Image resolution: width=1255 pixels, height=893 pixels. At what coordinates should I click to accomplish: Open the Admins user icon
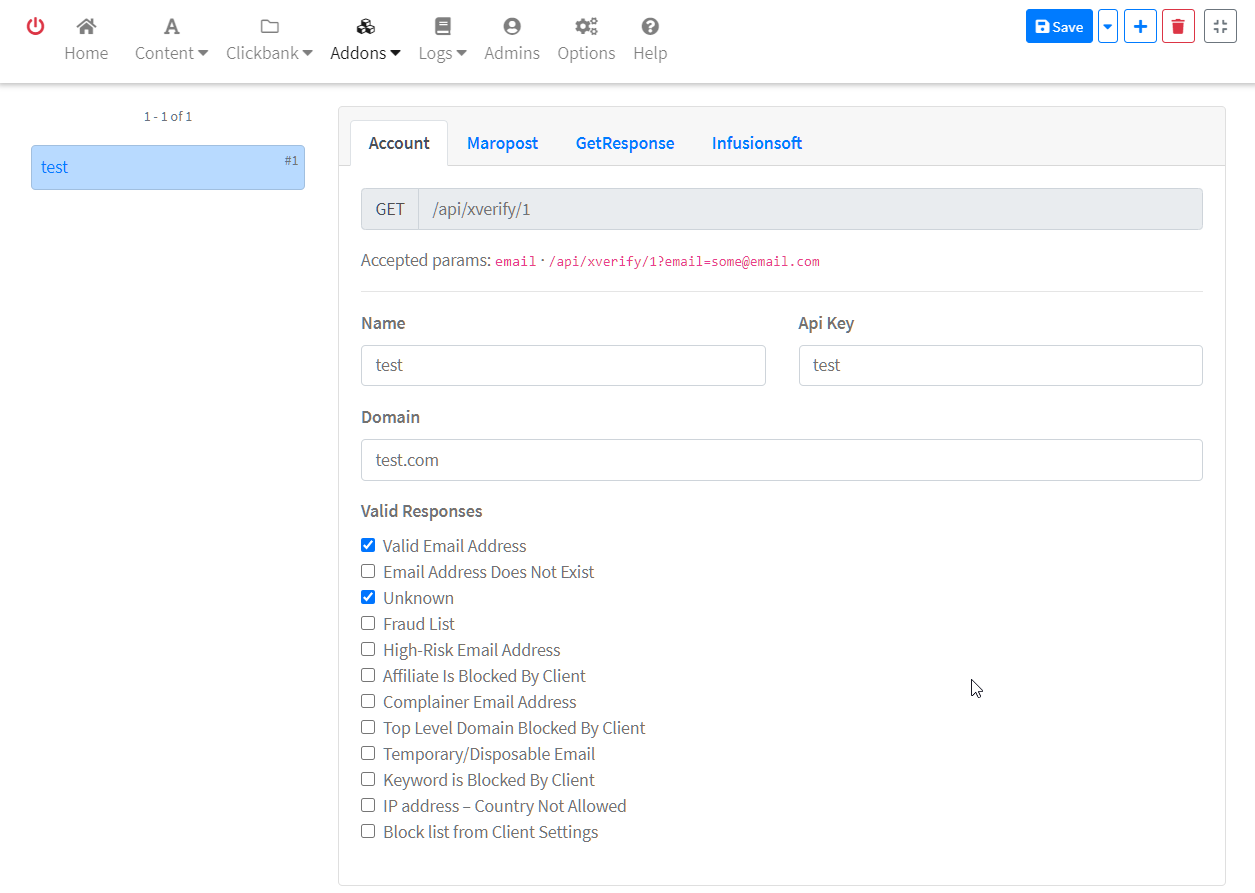point(512,27)
